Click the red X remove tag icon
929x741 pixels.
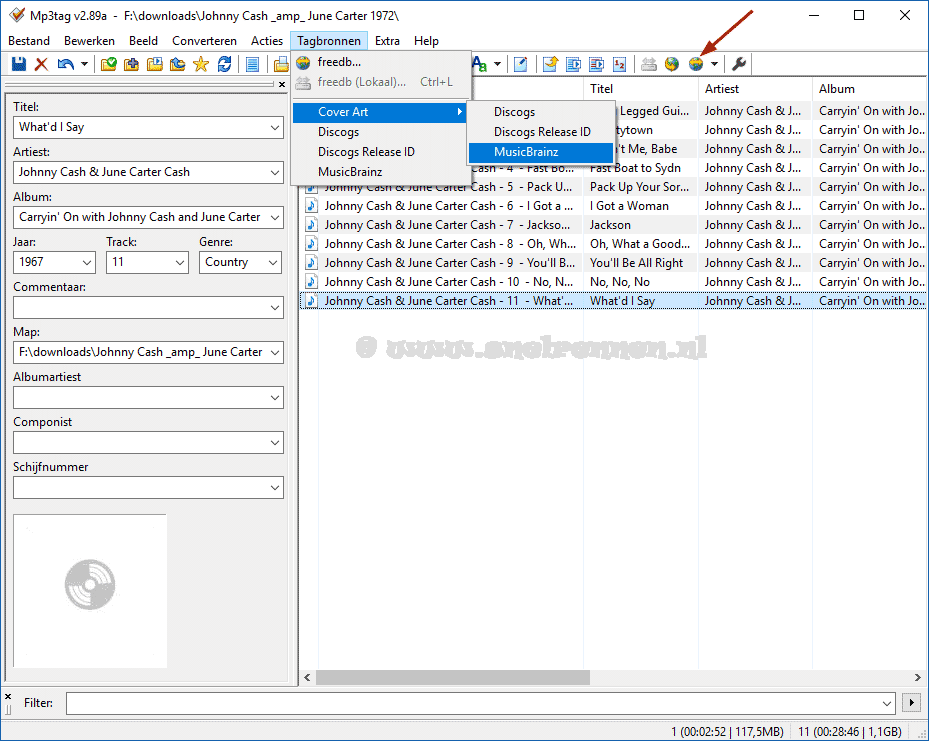click(x=41, y=64)
